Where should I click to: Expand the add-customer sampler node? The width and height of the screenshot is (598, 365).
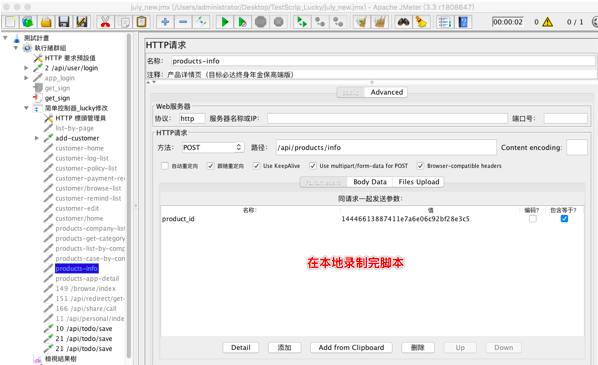37,138
